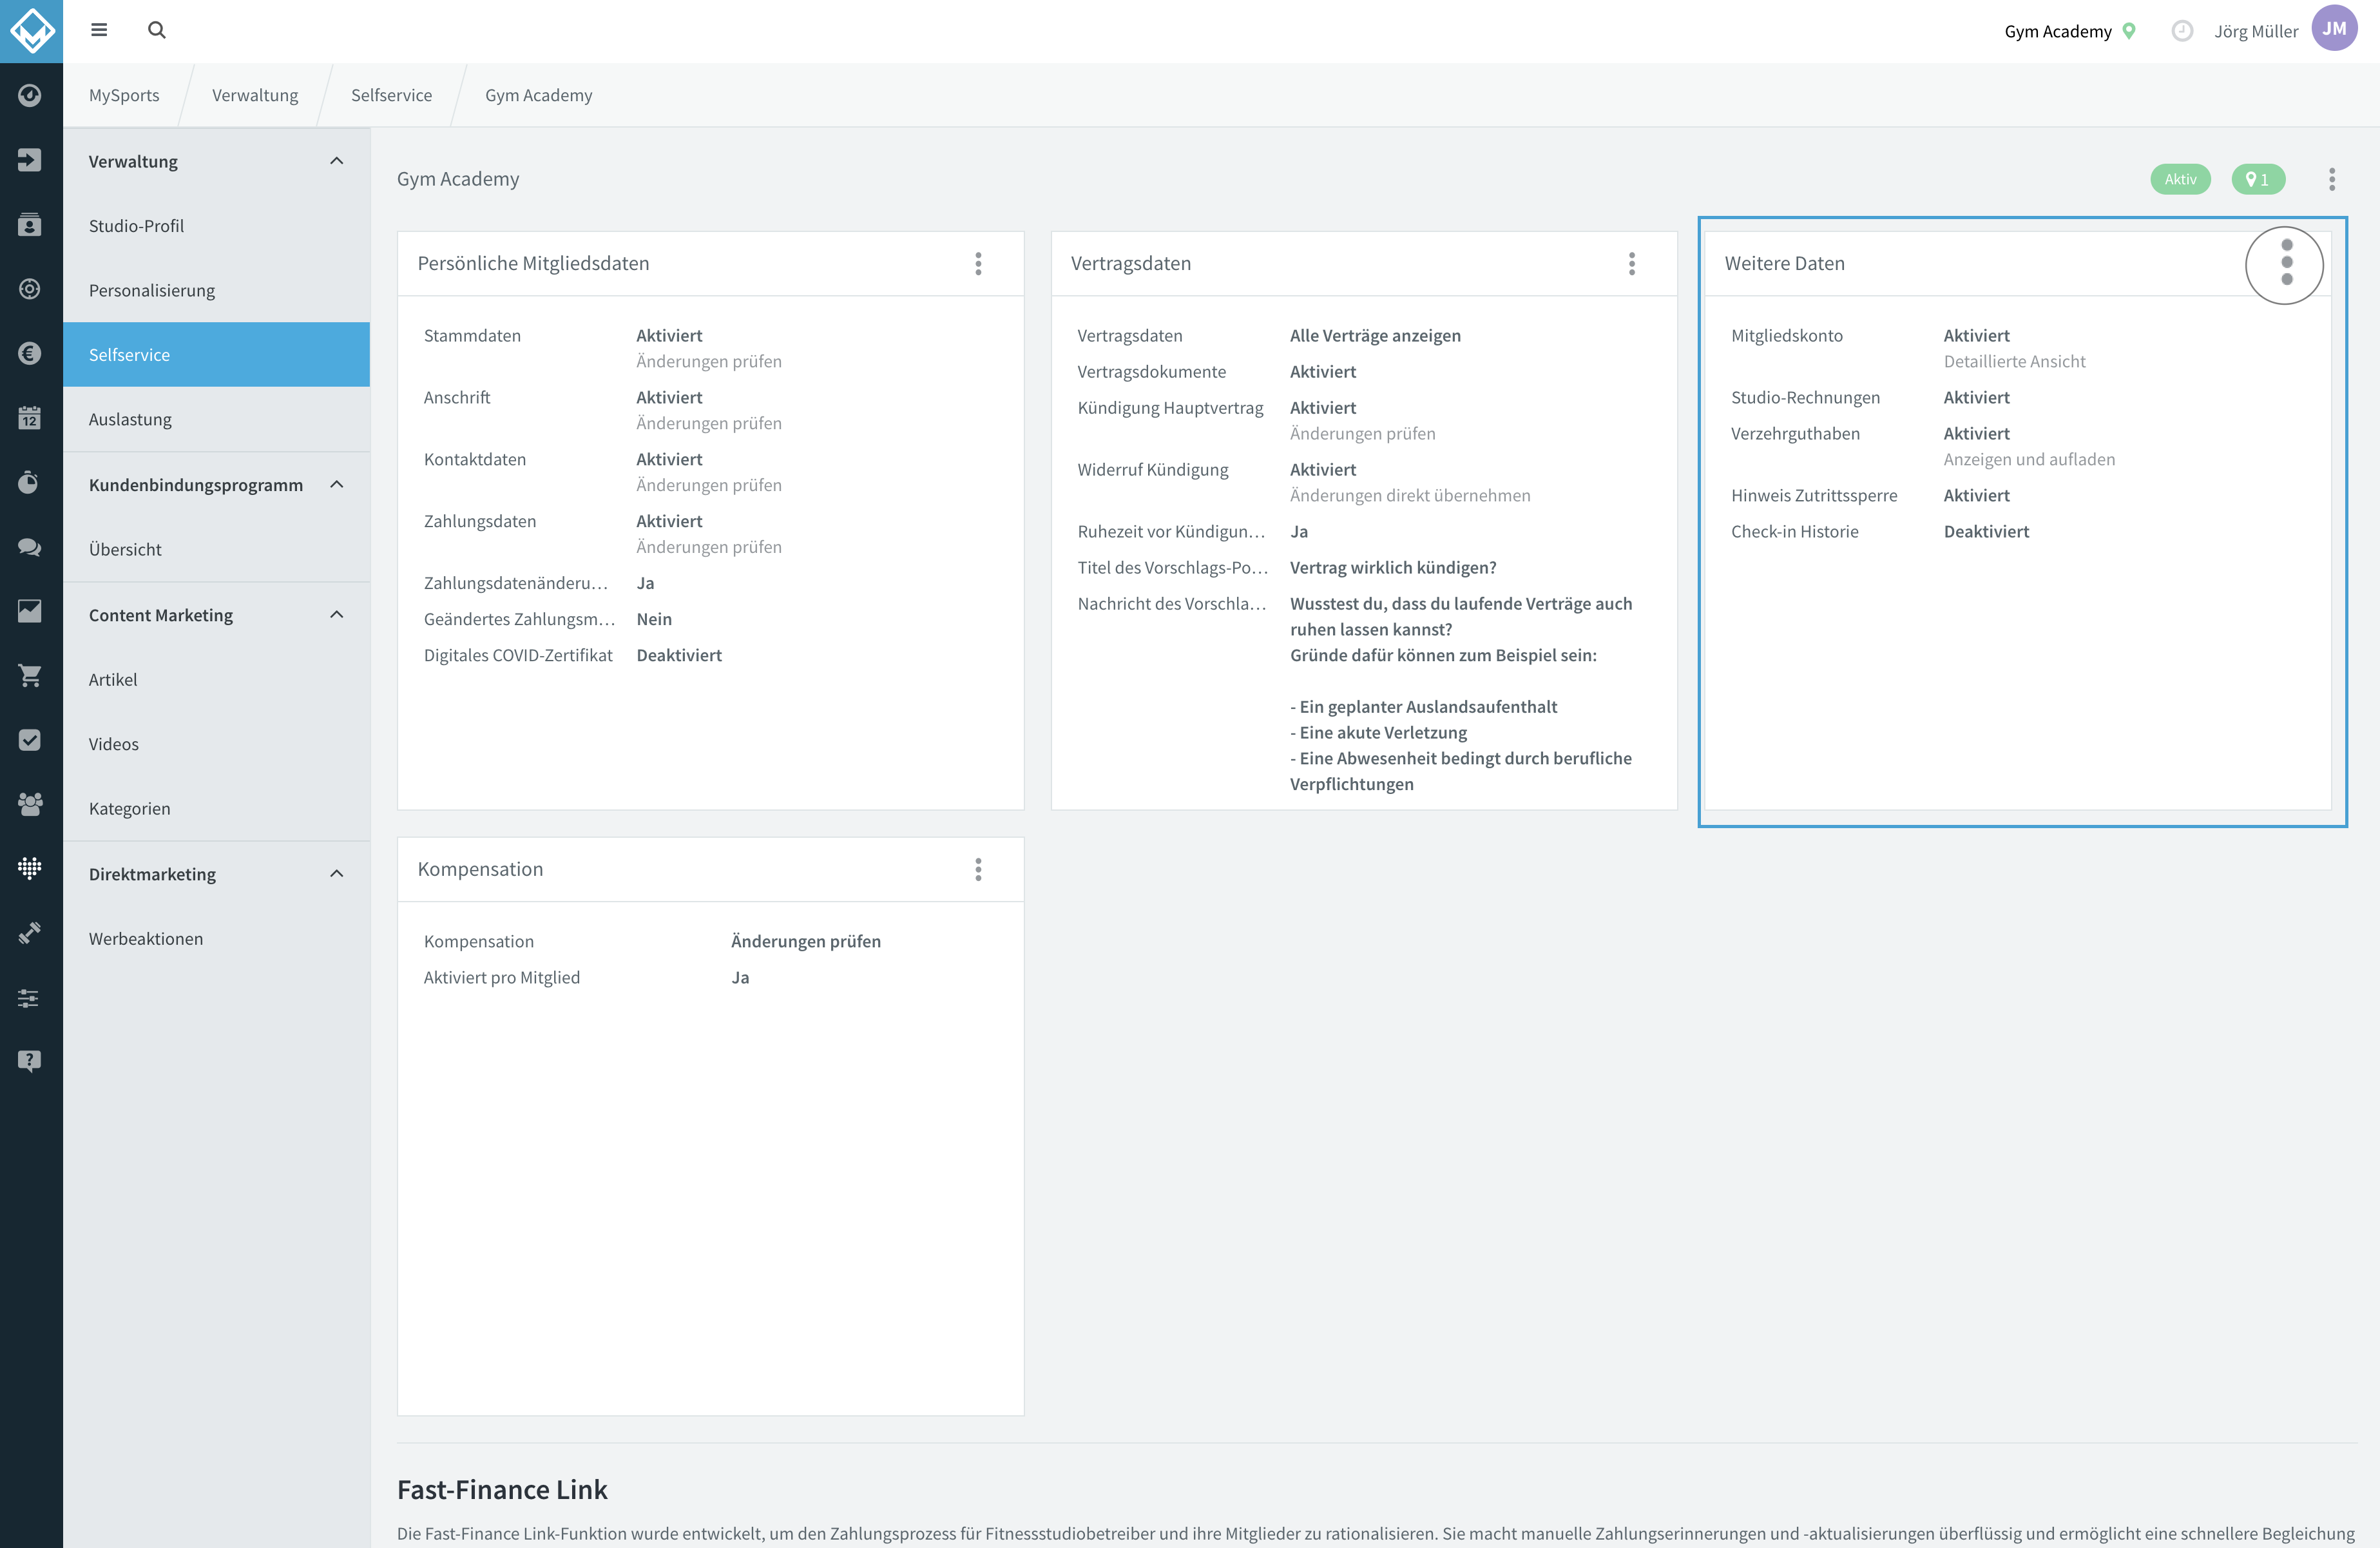Open Vertragsdaten three-dot menu
The image size is (2380, 1548).
point(1632,263)
